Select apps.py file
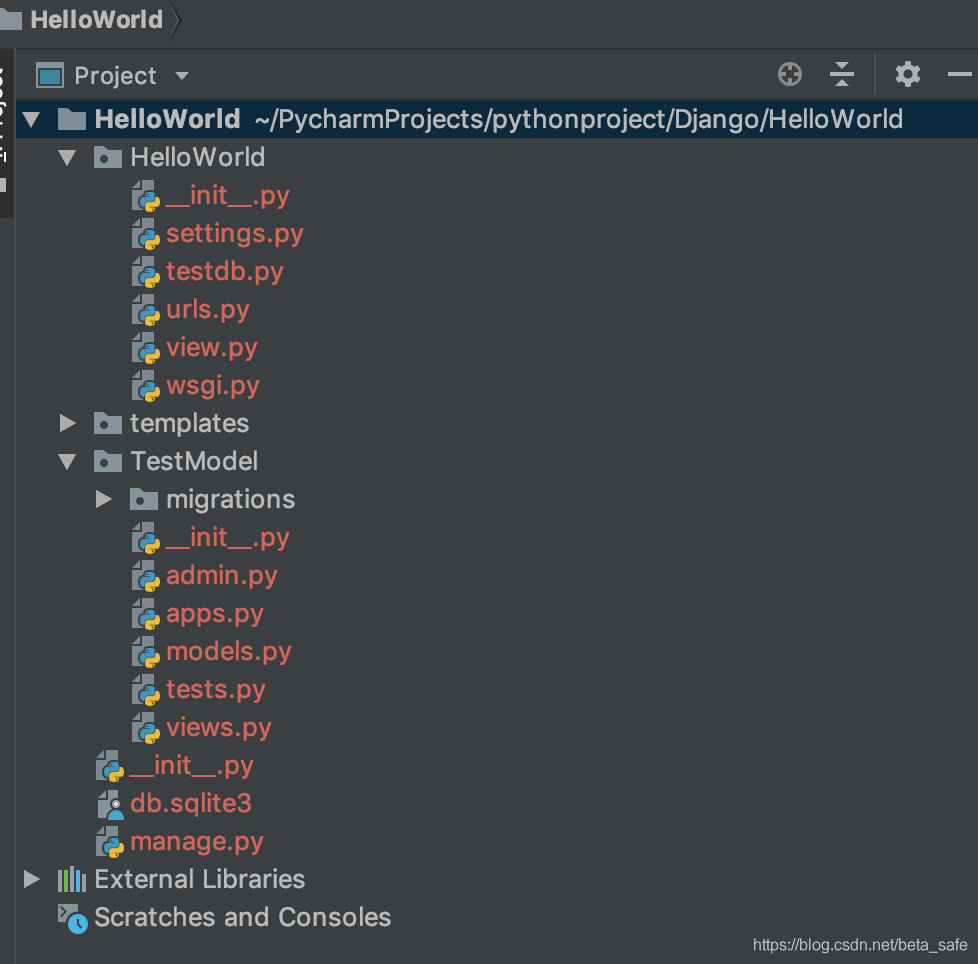 [x=215, y=614]
